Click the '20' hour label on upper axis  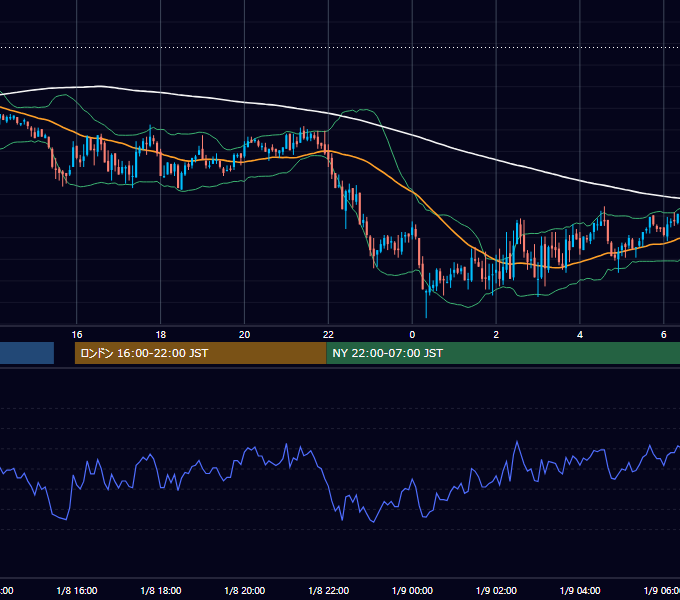[x=245, y=335]
